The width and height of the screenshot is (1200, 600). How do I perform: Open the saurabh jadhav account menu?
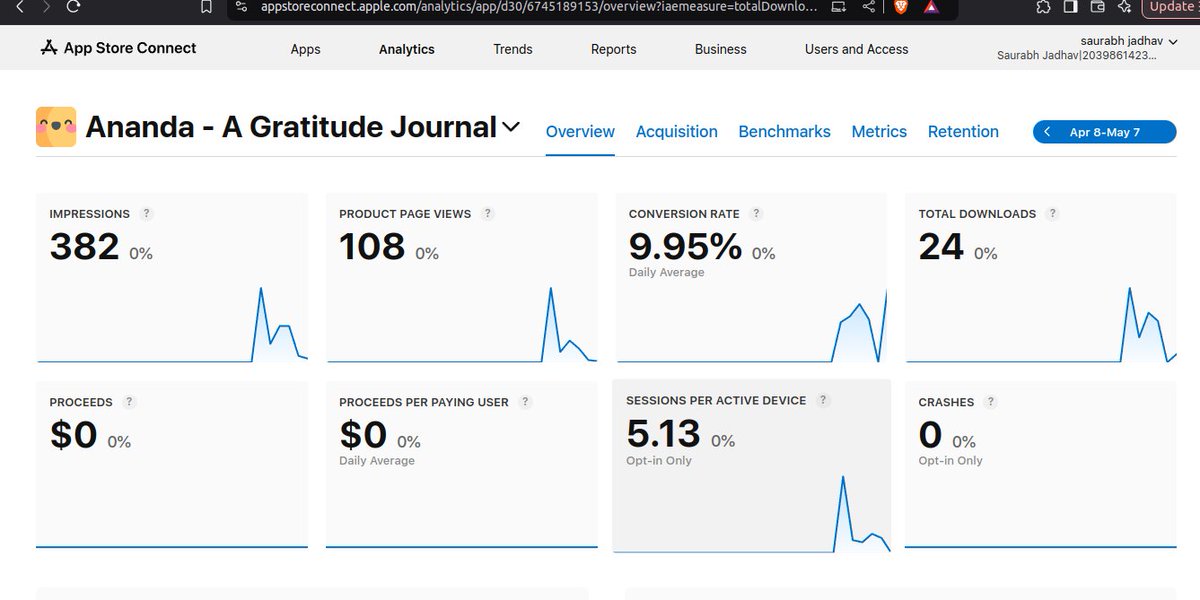pyautogui.click(x=1129, y=40)
